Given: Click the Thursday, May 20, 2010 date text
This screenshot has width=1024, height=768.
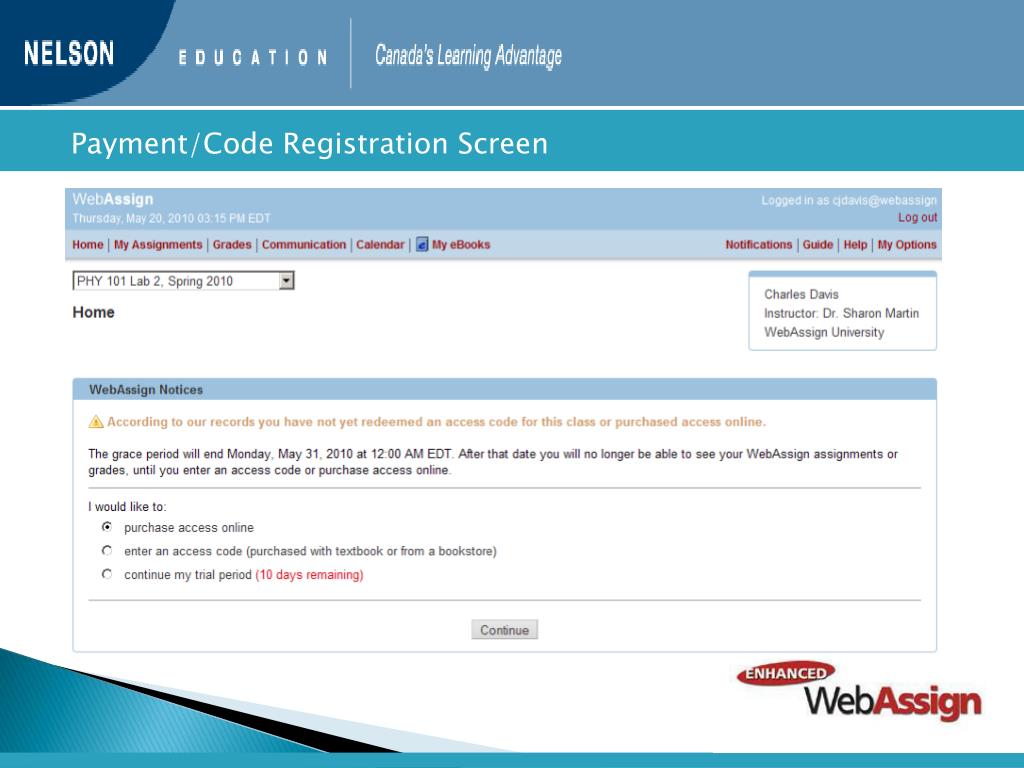Looking at the screenshot, I should pyautogui.click(x=171, y=218).
